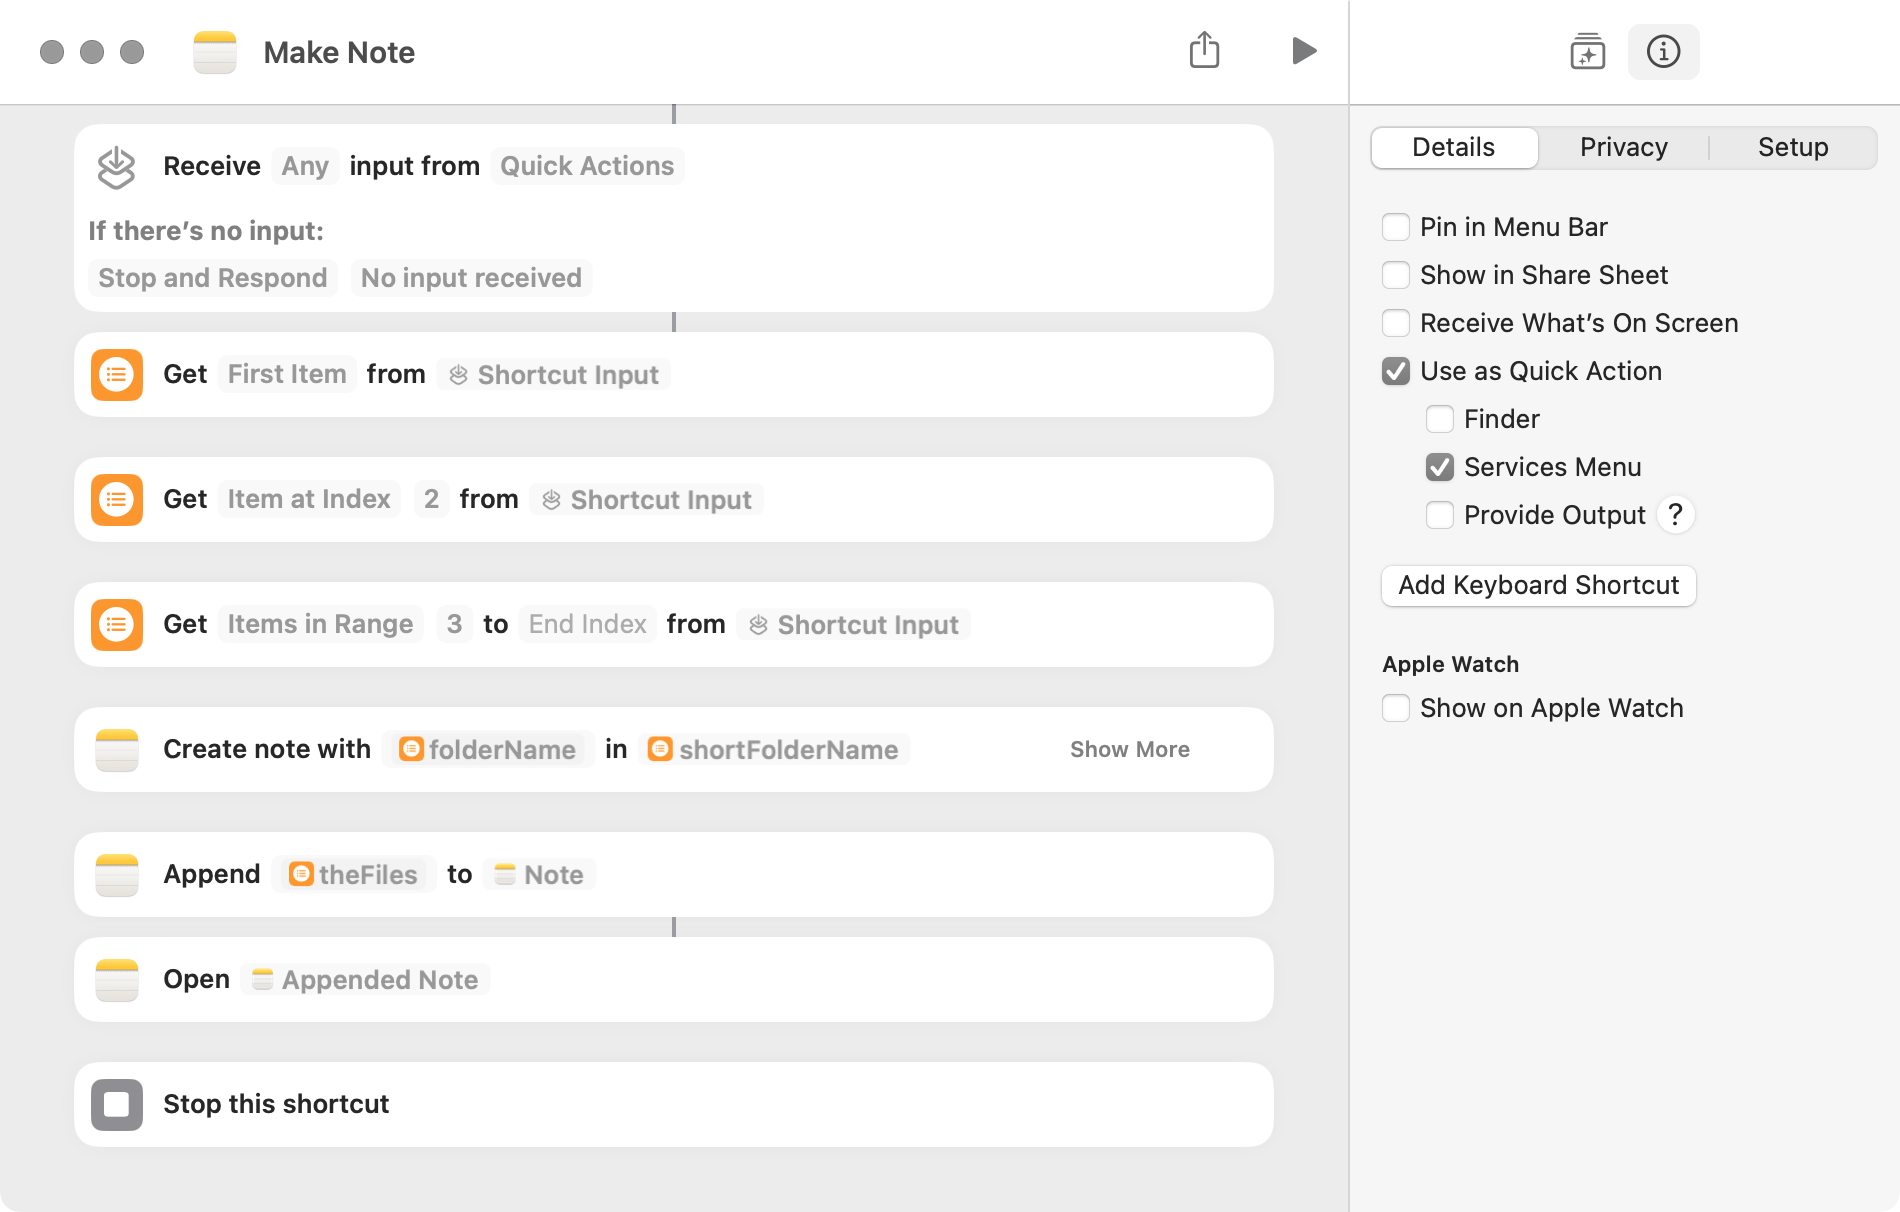Click the theFiles variable token
This screenshot has width=1900, height=1212.
pos(353,875)
